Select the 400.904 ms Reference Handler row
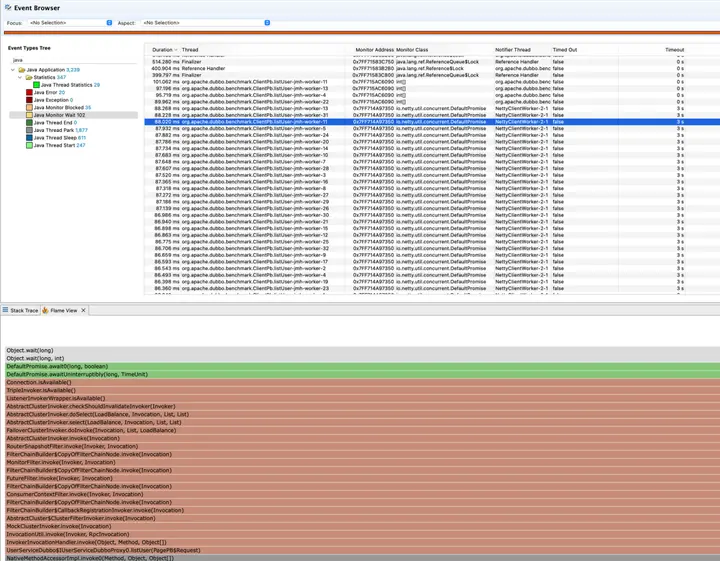 [432, 68]
